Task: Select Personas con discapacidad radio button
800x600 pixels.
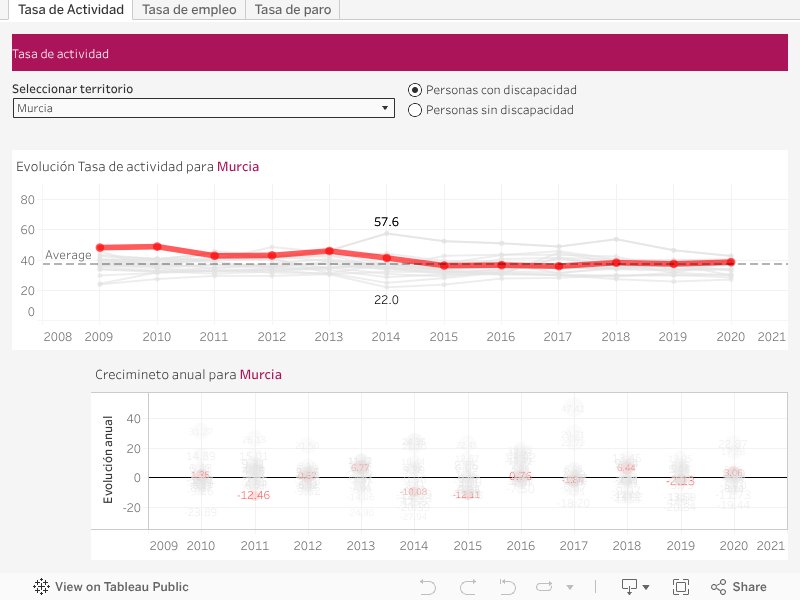Action: (x=416, y=90)
